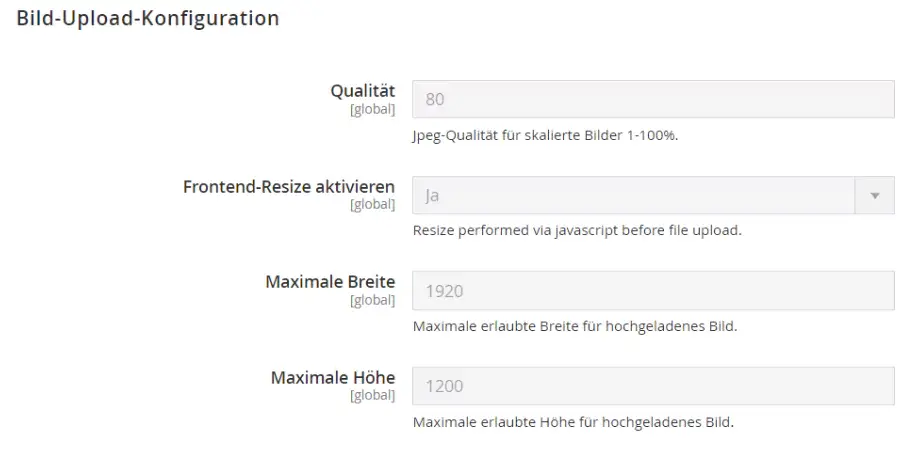Focus the Qualität input field
Screen dimensions: 910x468
[x=652, y=100]
